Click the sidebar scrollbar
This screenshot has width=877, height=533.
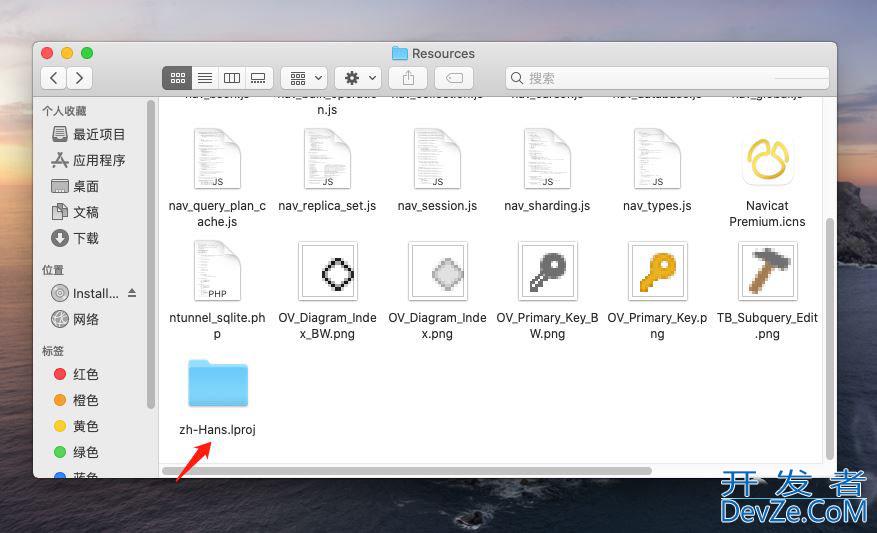click(x=150, y=254)
